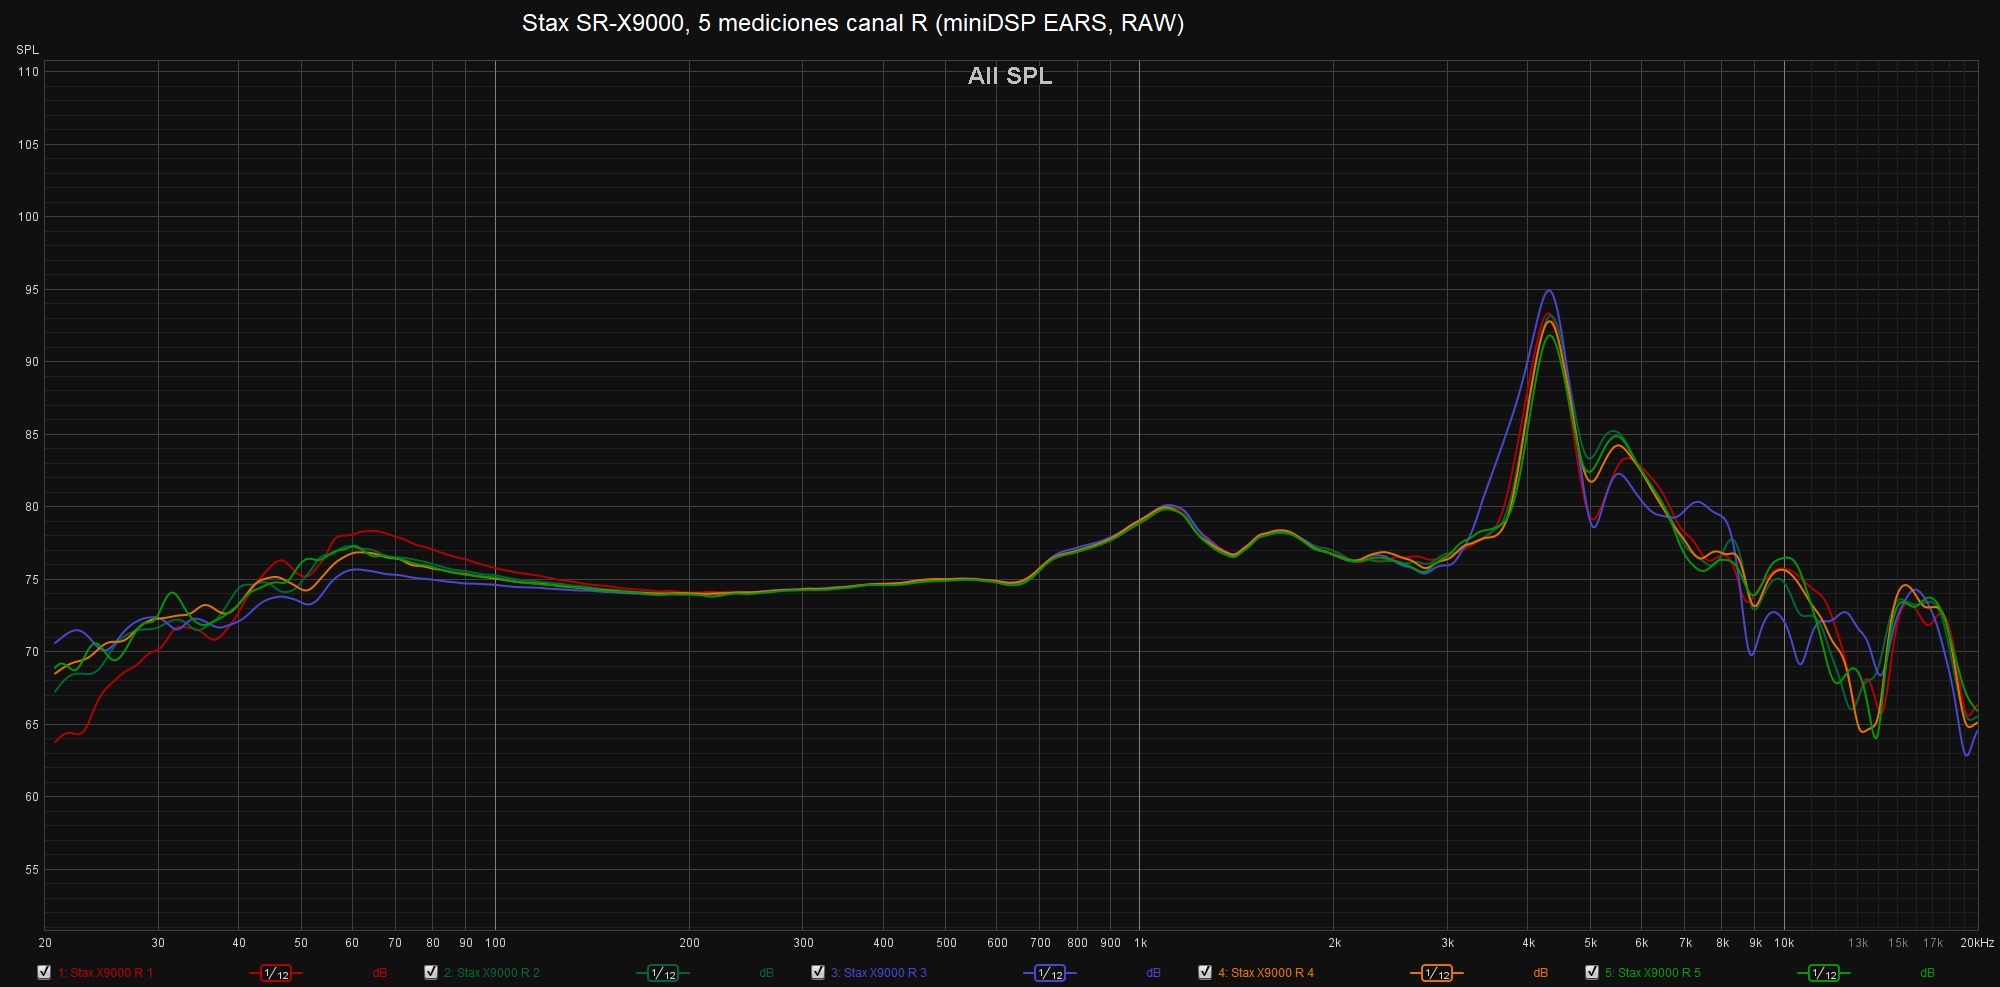Toggle the Stax X9000 R 3 trace visibility
Image resolution: width=2000 pixels, height=987 pixels.
pyautogui.click(x=818, y=972)
